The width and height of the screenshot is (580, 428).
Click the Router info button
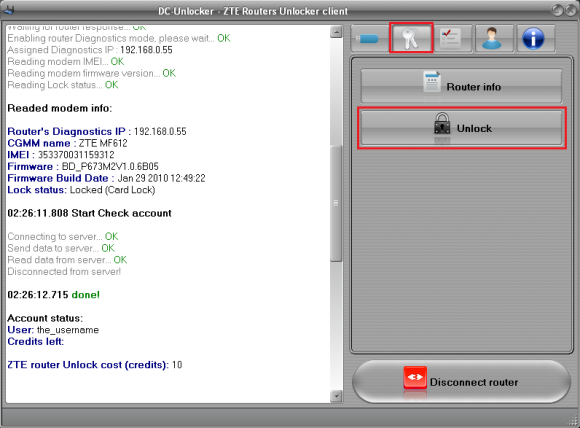(461, 86)
